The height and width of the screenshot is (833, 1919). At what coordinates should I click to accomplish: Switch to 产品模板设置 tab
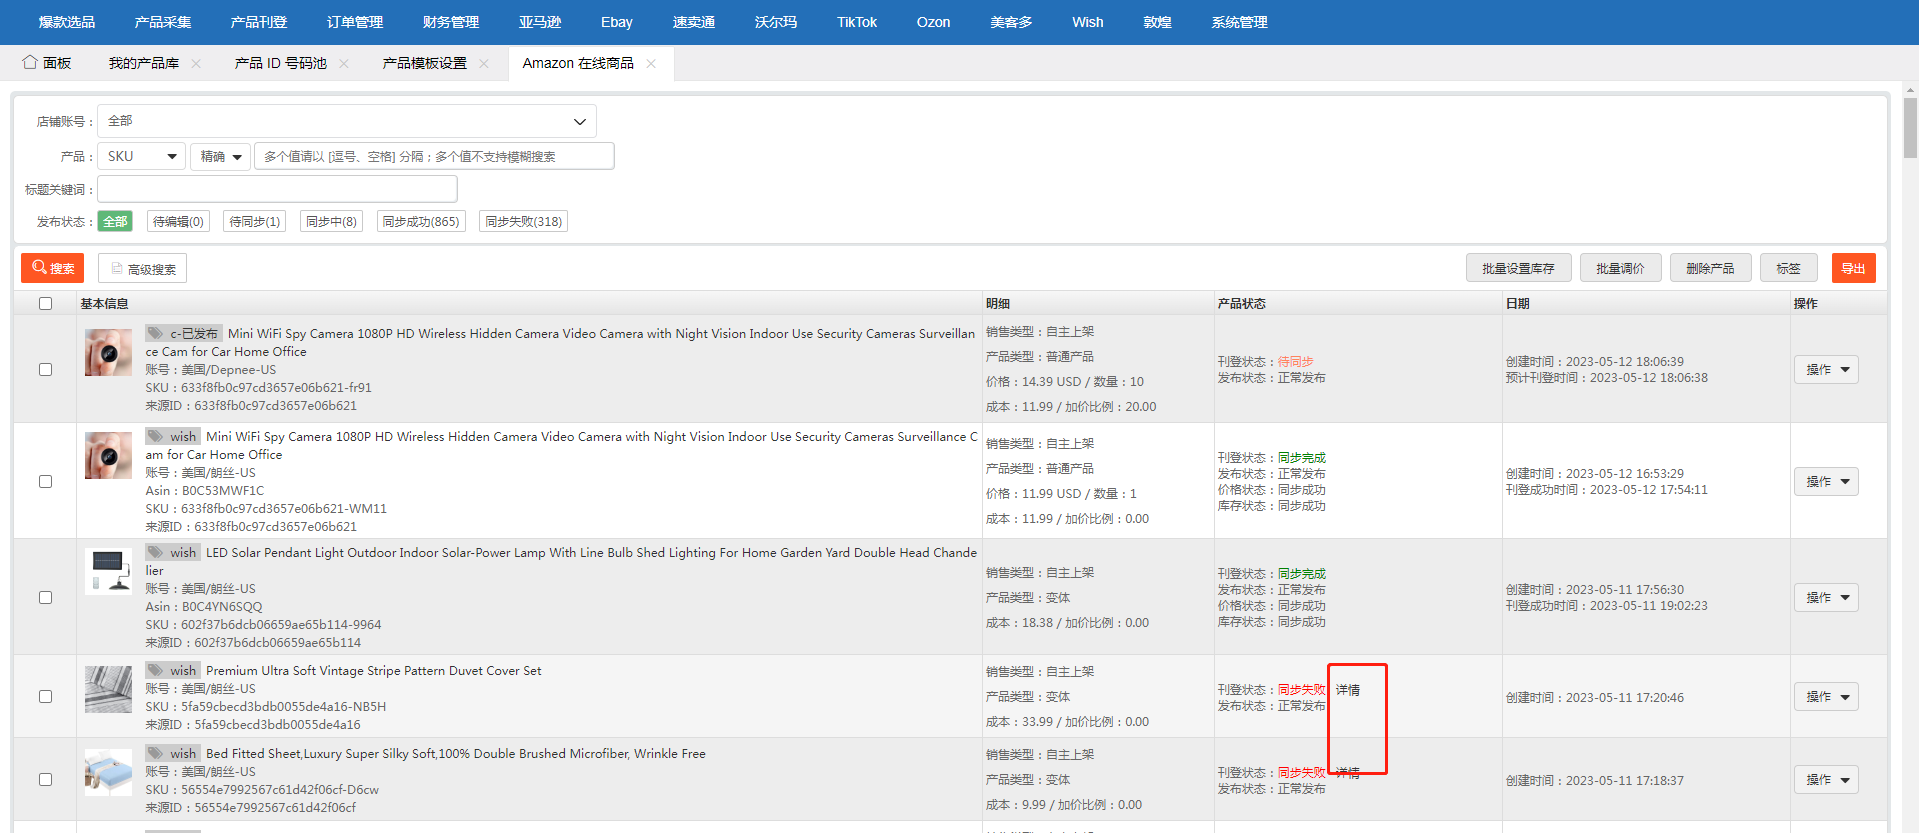coord(425,63)
